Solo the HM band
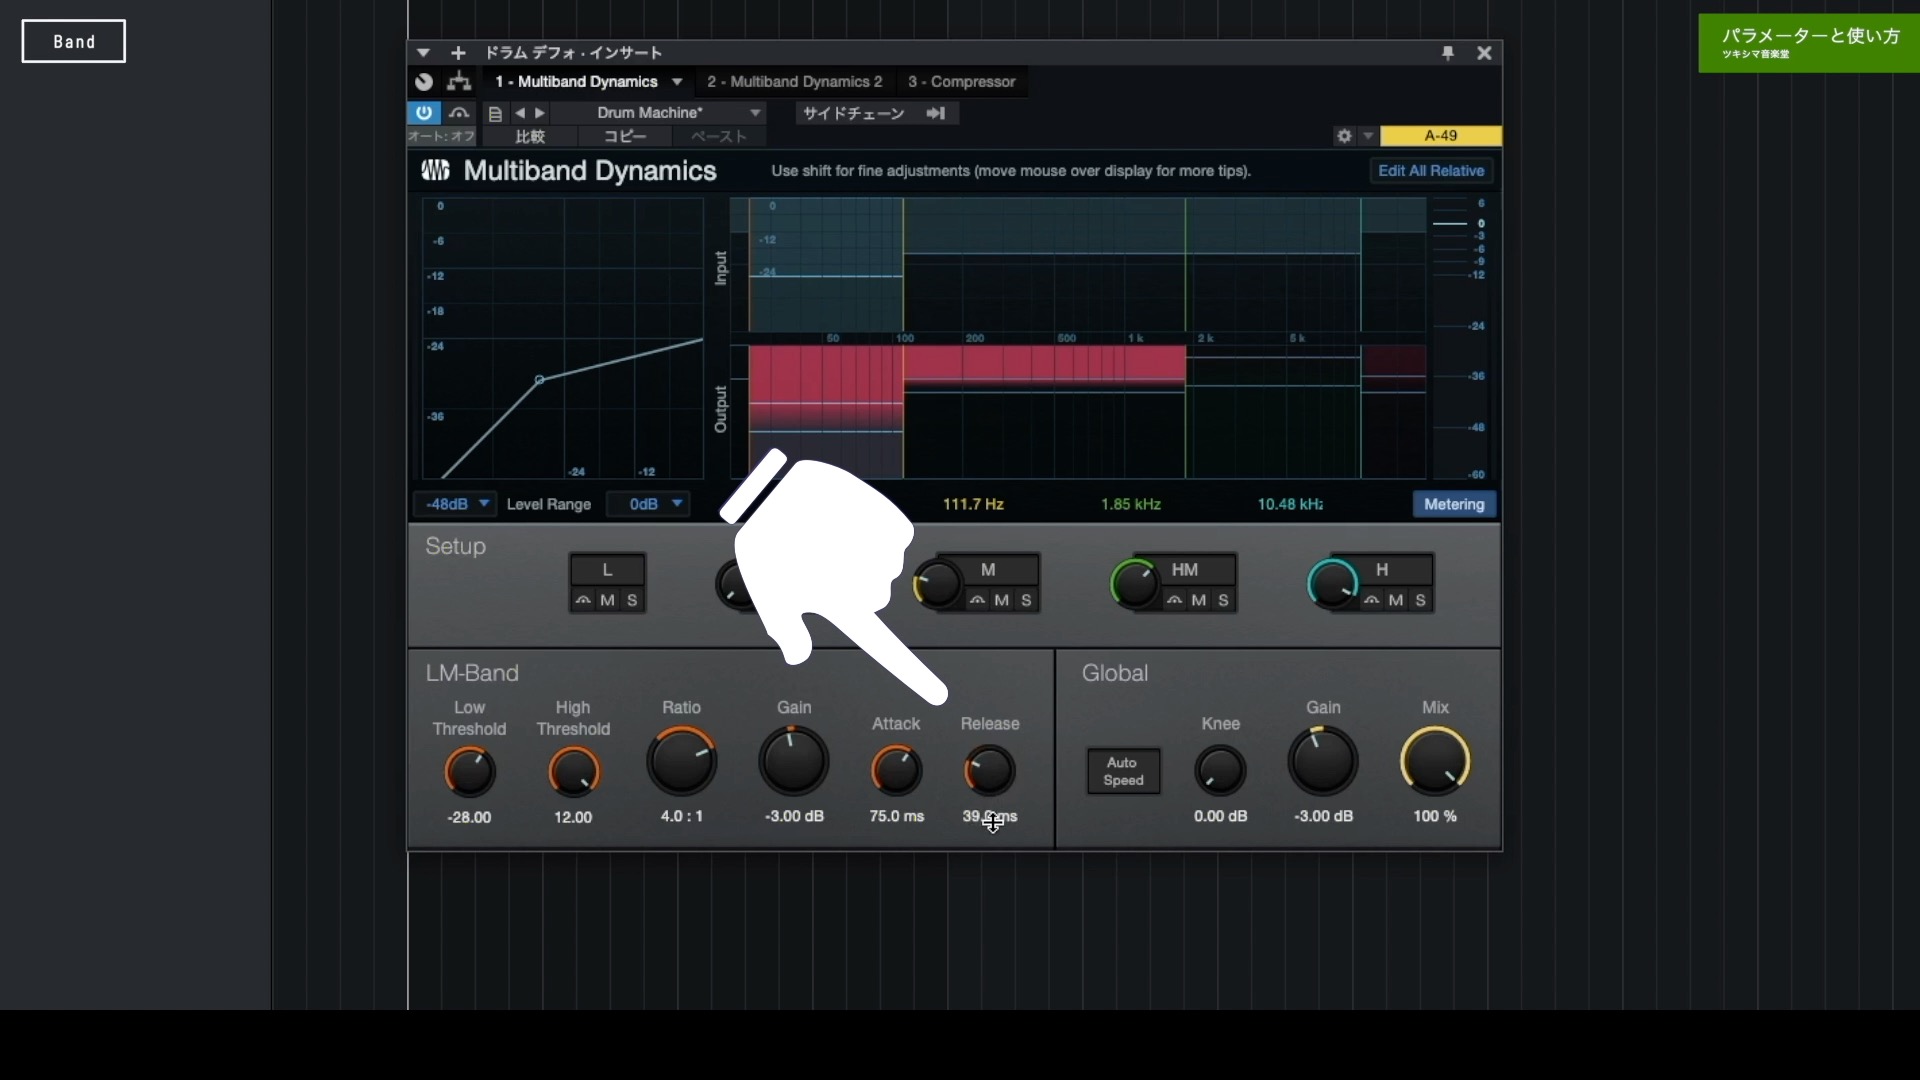 click(1223, 601)
